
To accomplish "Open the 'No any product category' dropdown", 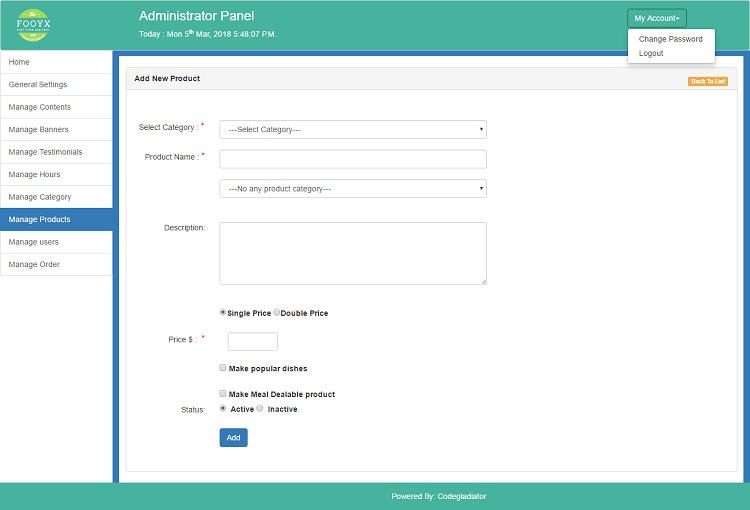I will click(352, 188).
